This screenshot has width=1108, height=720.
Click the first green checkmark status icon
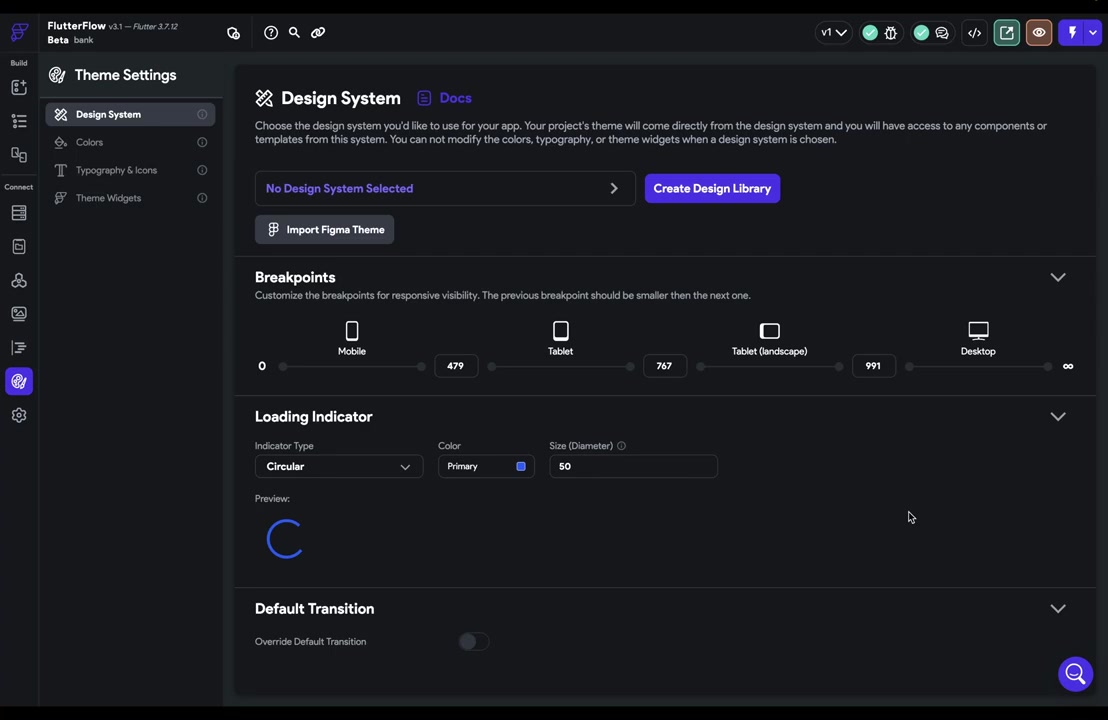pos(870,33)
